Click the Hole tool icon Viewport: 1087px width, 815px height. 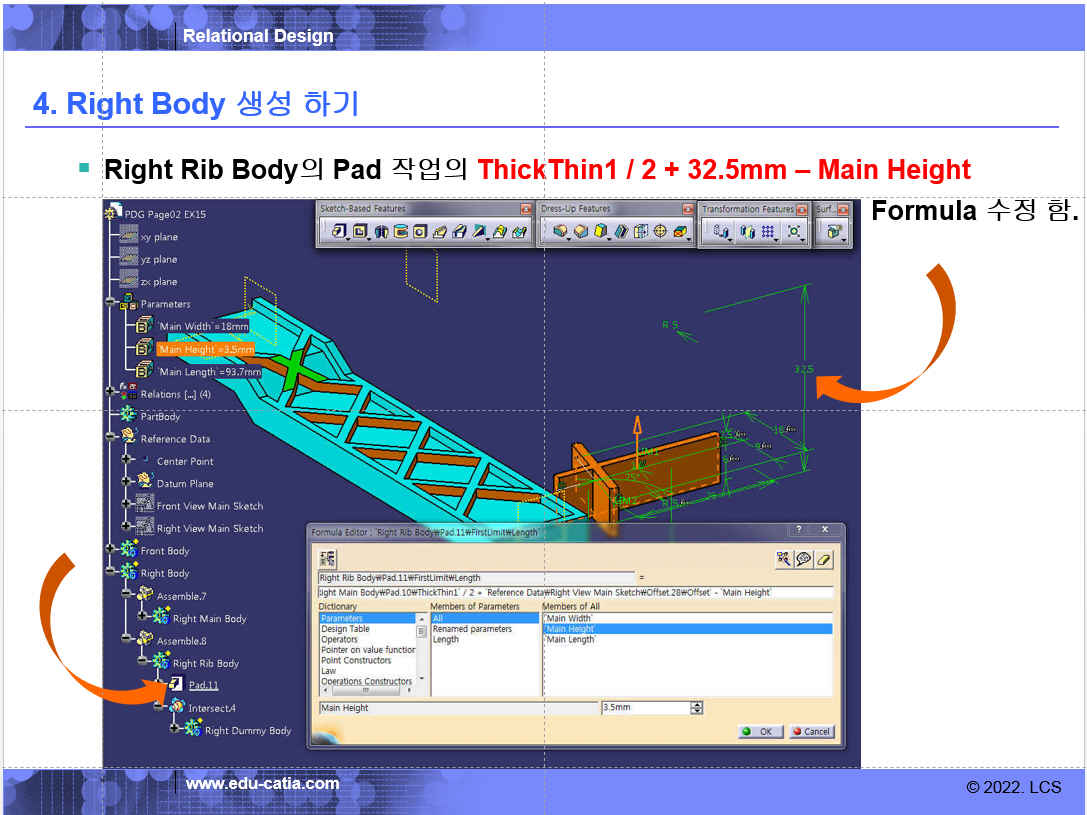[421, 232]
